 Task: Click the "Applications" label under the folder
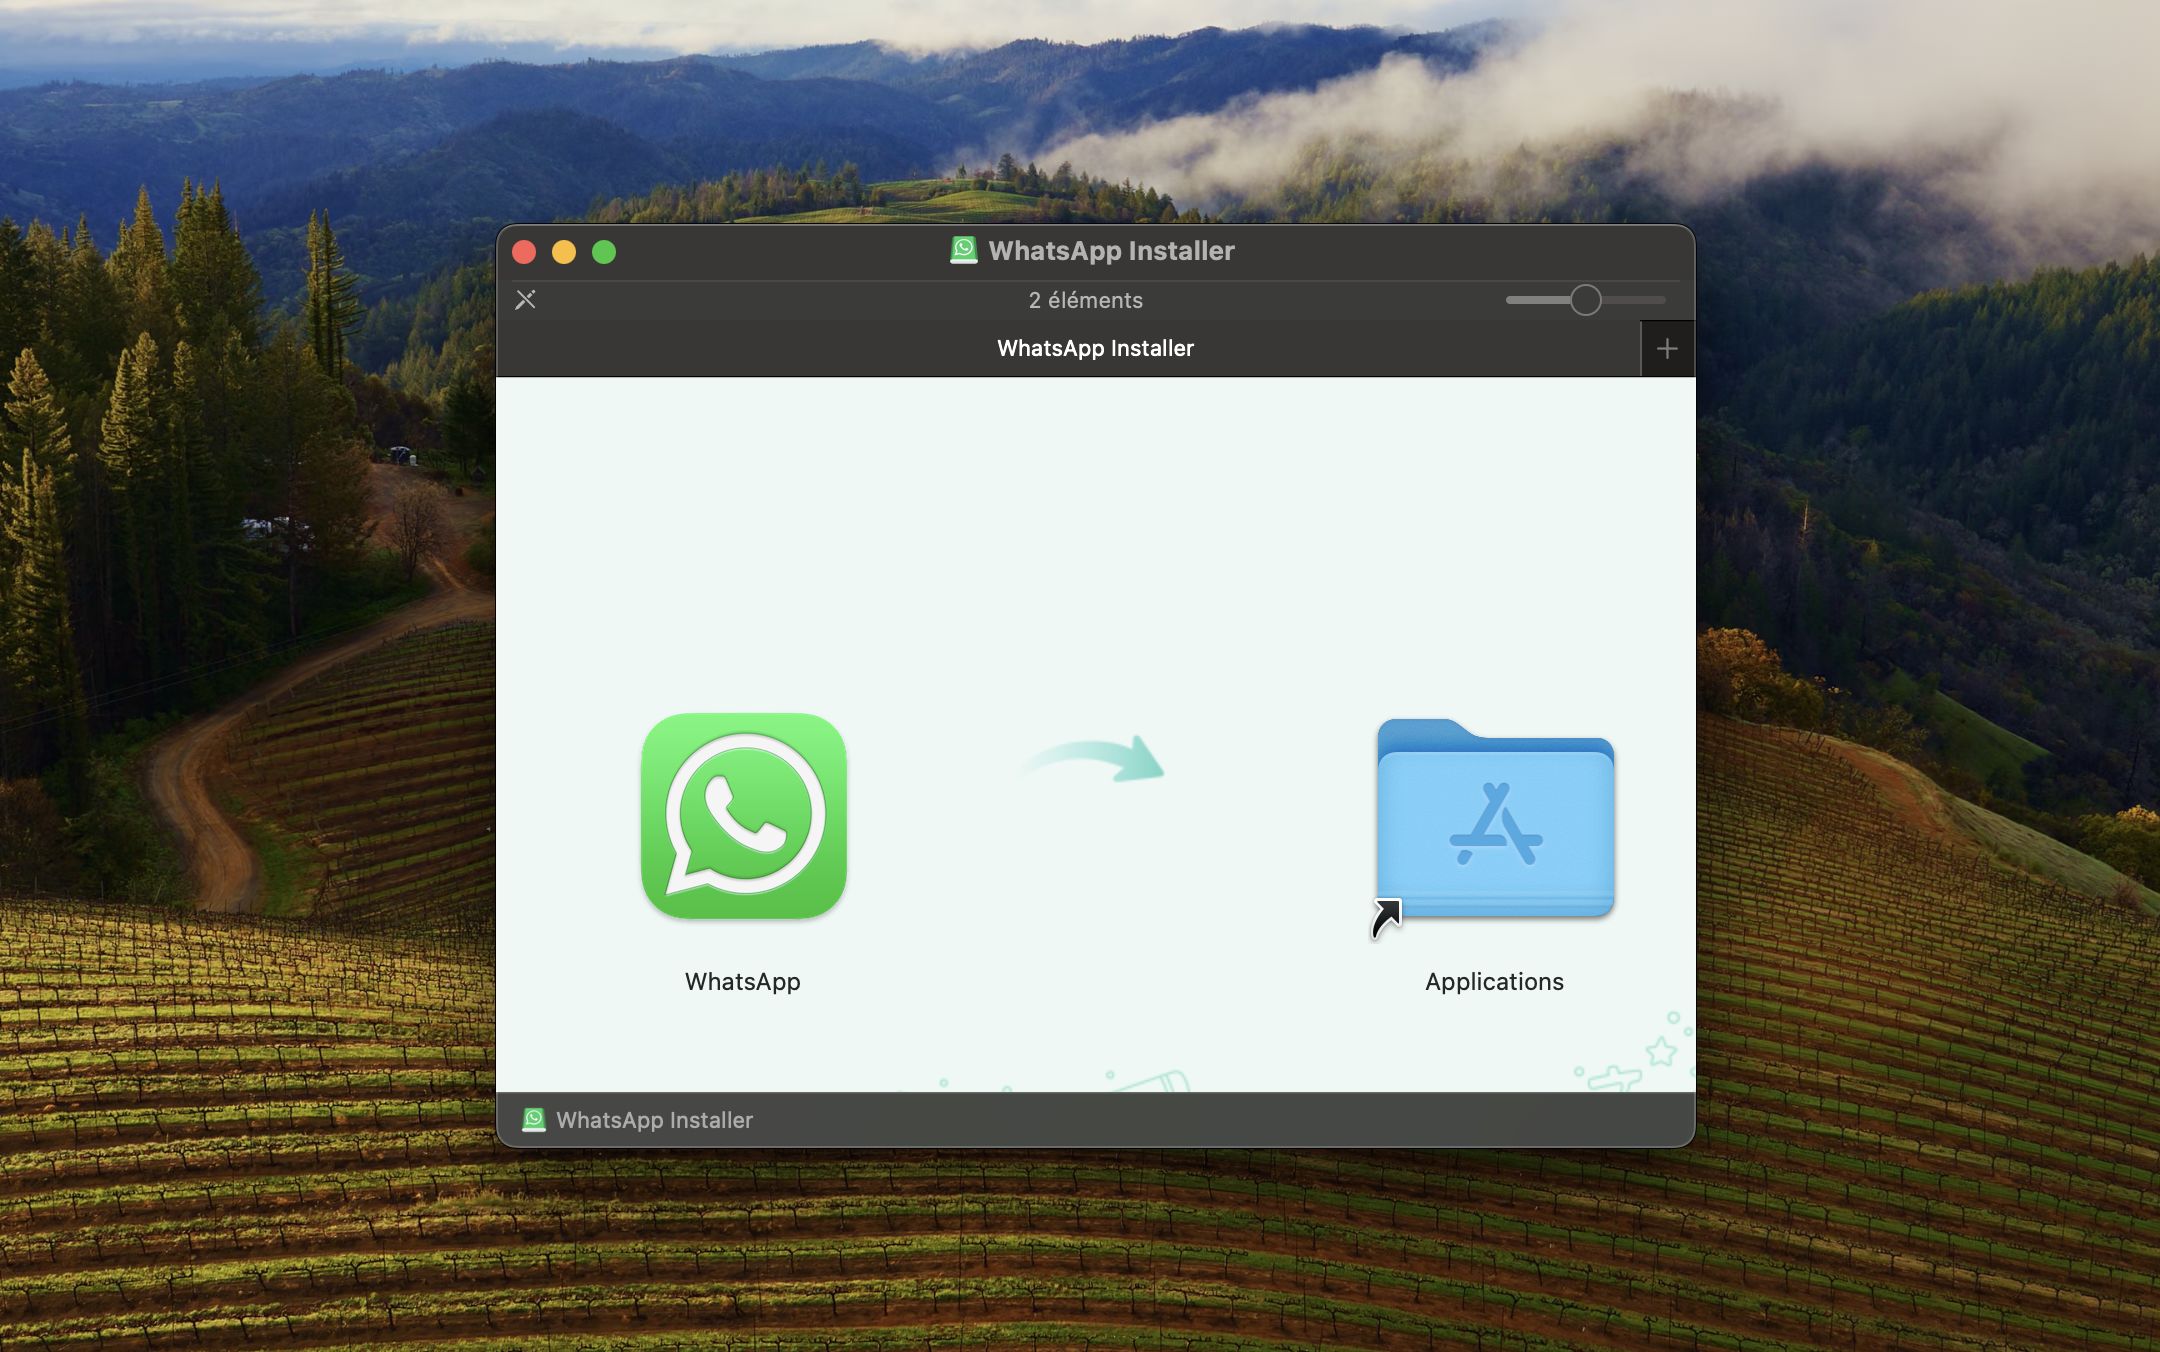pos(1494,982)
